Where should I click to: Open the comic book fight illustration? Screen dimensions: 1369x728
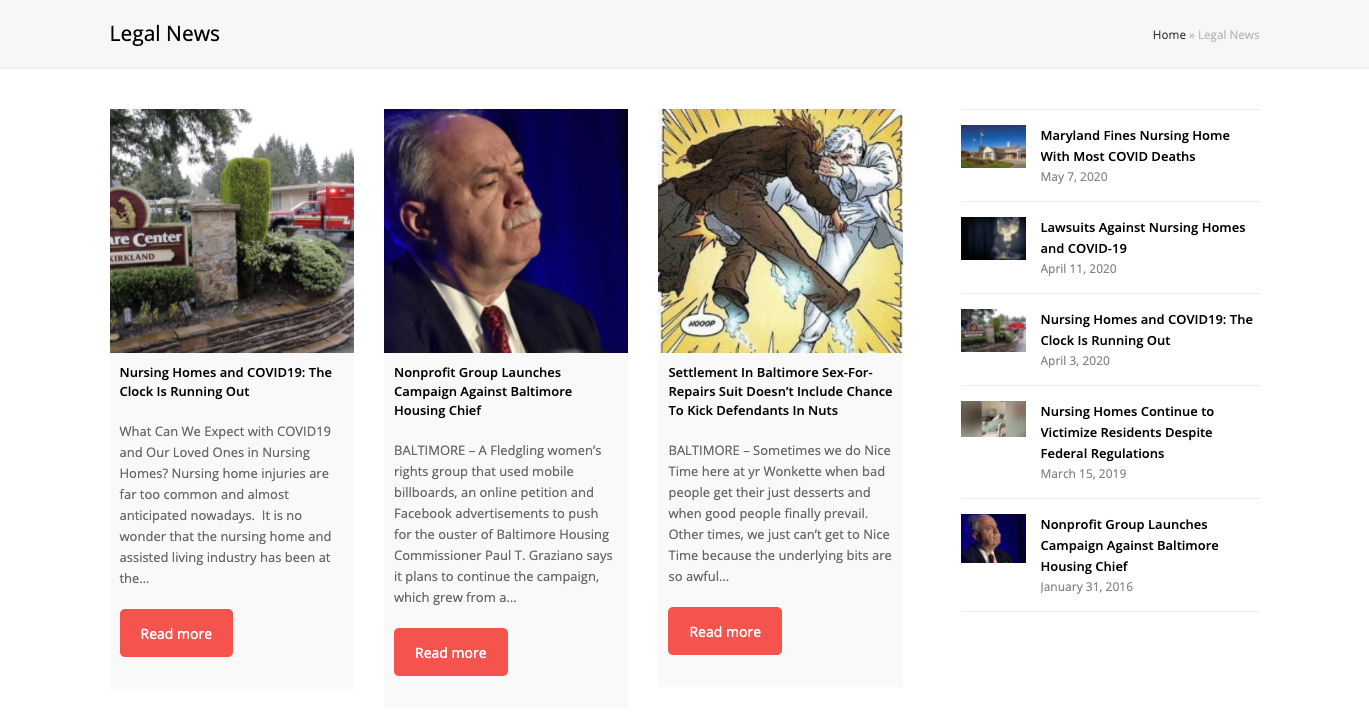(x=780, y=231)
